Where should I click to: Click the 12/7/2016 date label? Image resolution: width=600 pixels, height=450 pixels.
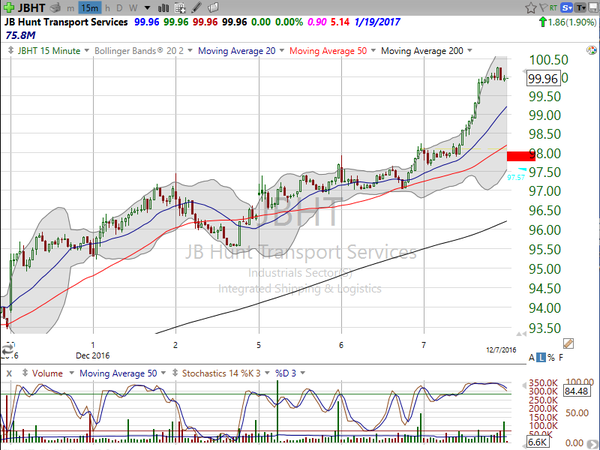coord(501,350)
